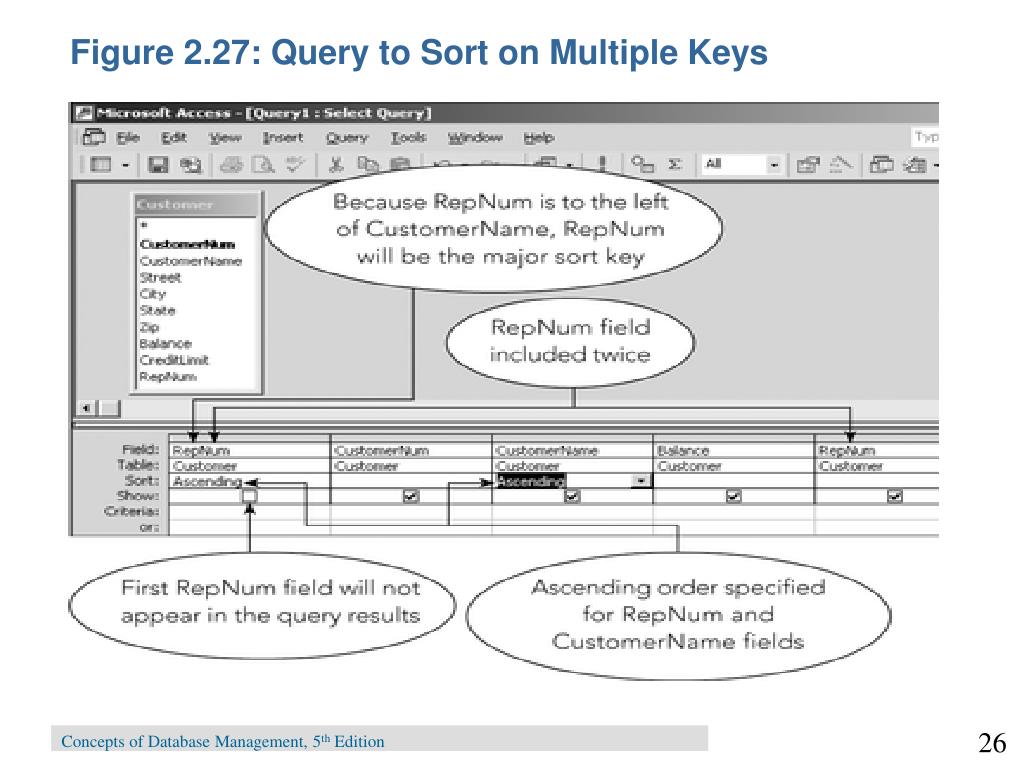This screenshot has height=768, width=1024.
Task: Click the Access icon in title bar
Action: pyautogui.click(x=83, y=113)
